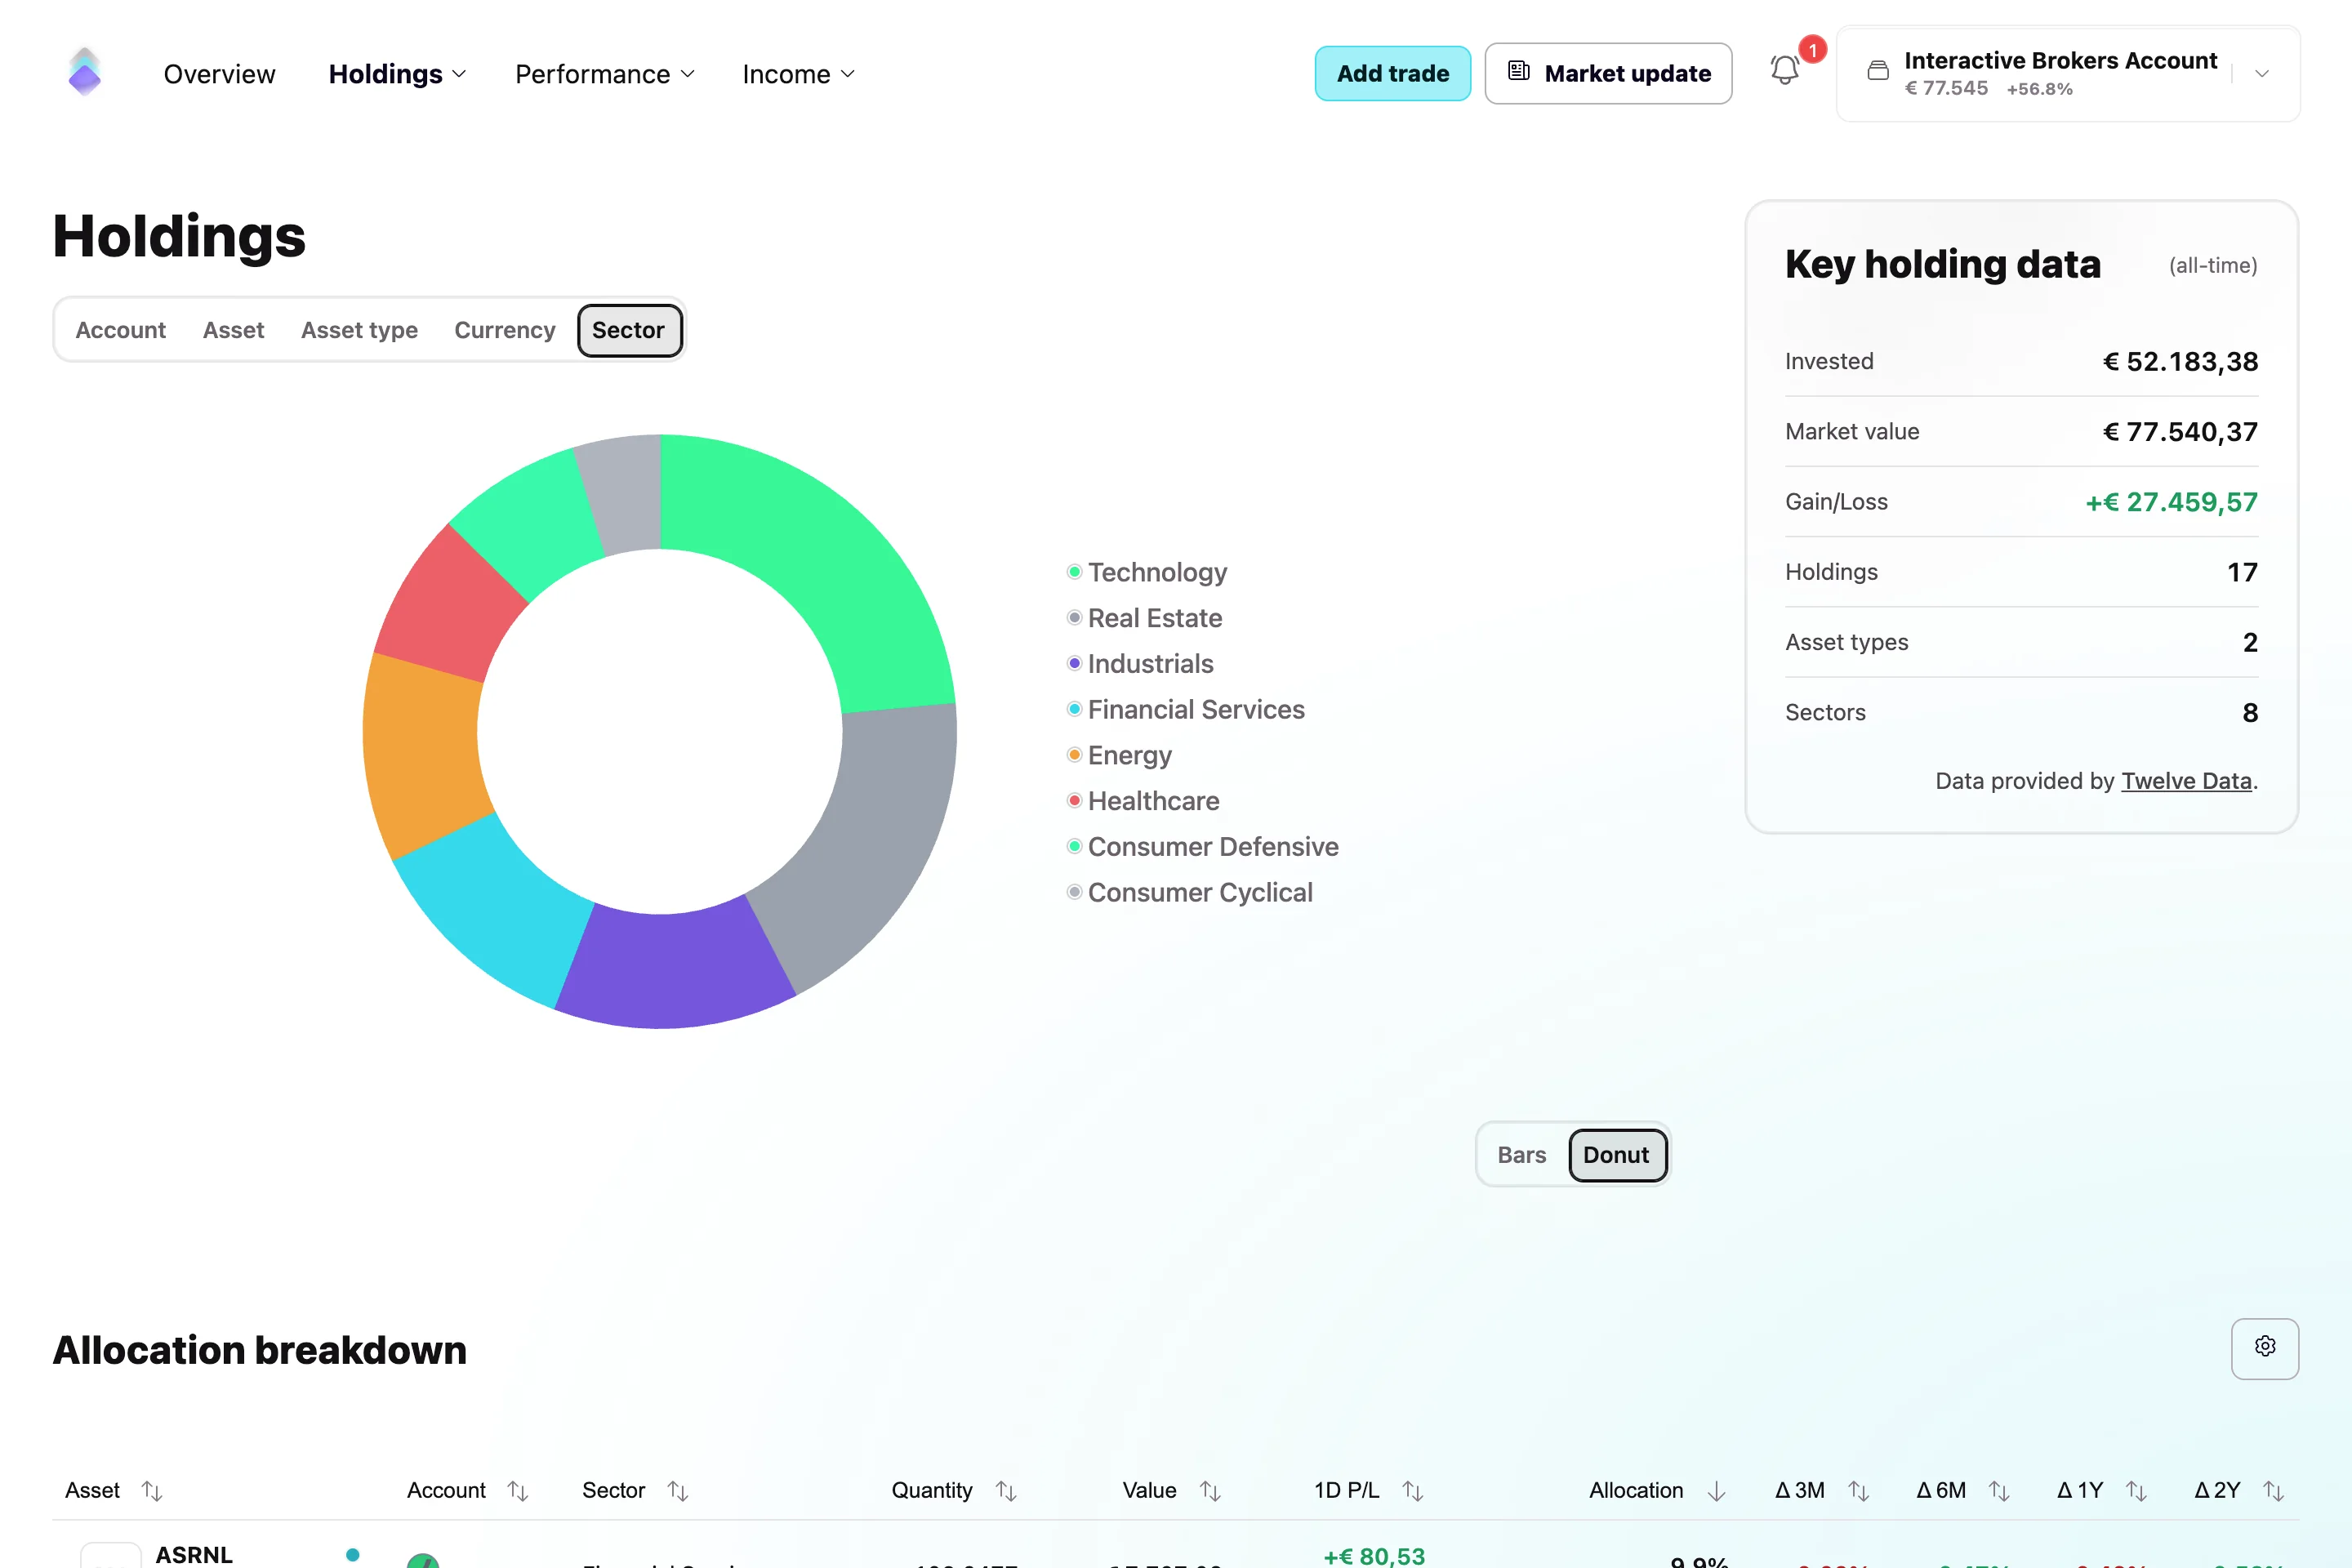Expand the Income nav menu

(798, 74)
